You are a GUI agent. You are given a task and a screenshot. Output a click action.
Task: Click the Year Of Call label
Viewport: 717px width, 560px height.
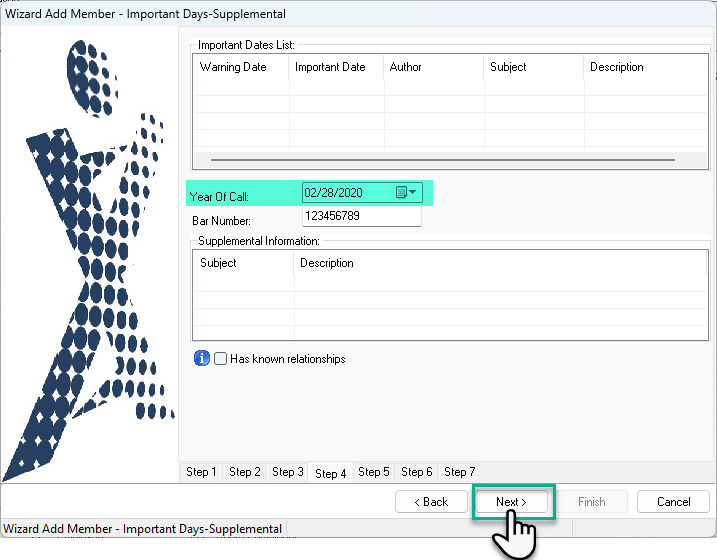[219, 197]
